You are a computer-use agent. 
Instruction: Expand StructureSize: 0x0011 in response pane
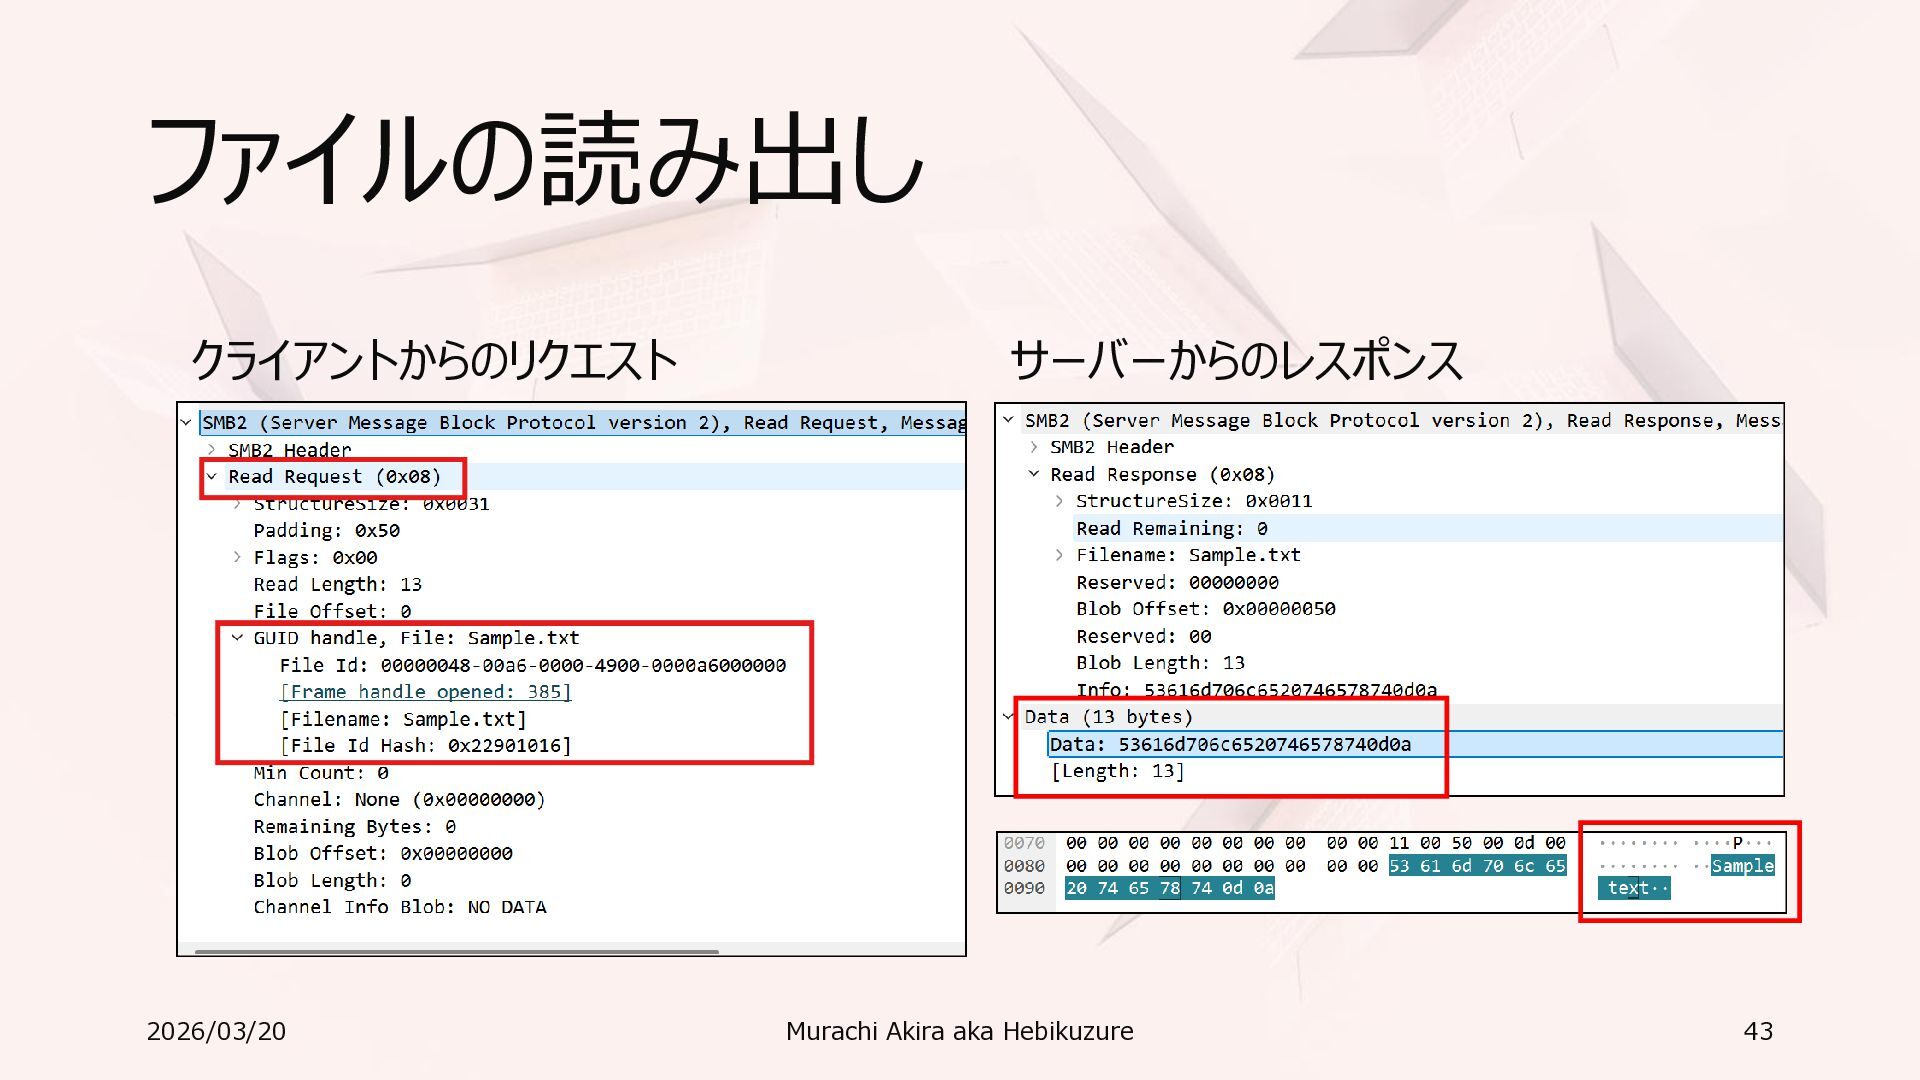1059,501
